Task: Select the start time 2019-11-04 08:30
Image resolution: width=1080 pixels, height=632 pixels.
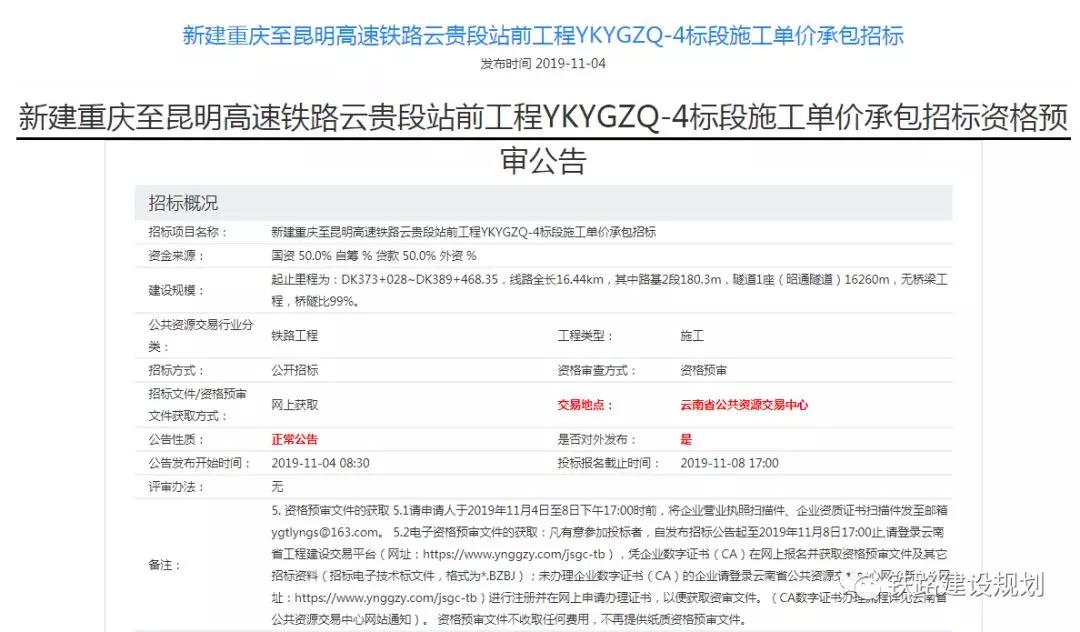Action: pos(320,463)
